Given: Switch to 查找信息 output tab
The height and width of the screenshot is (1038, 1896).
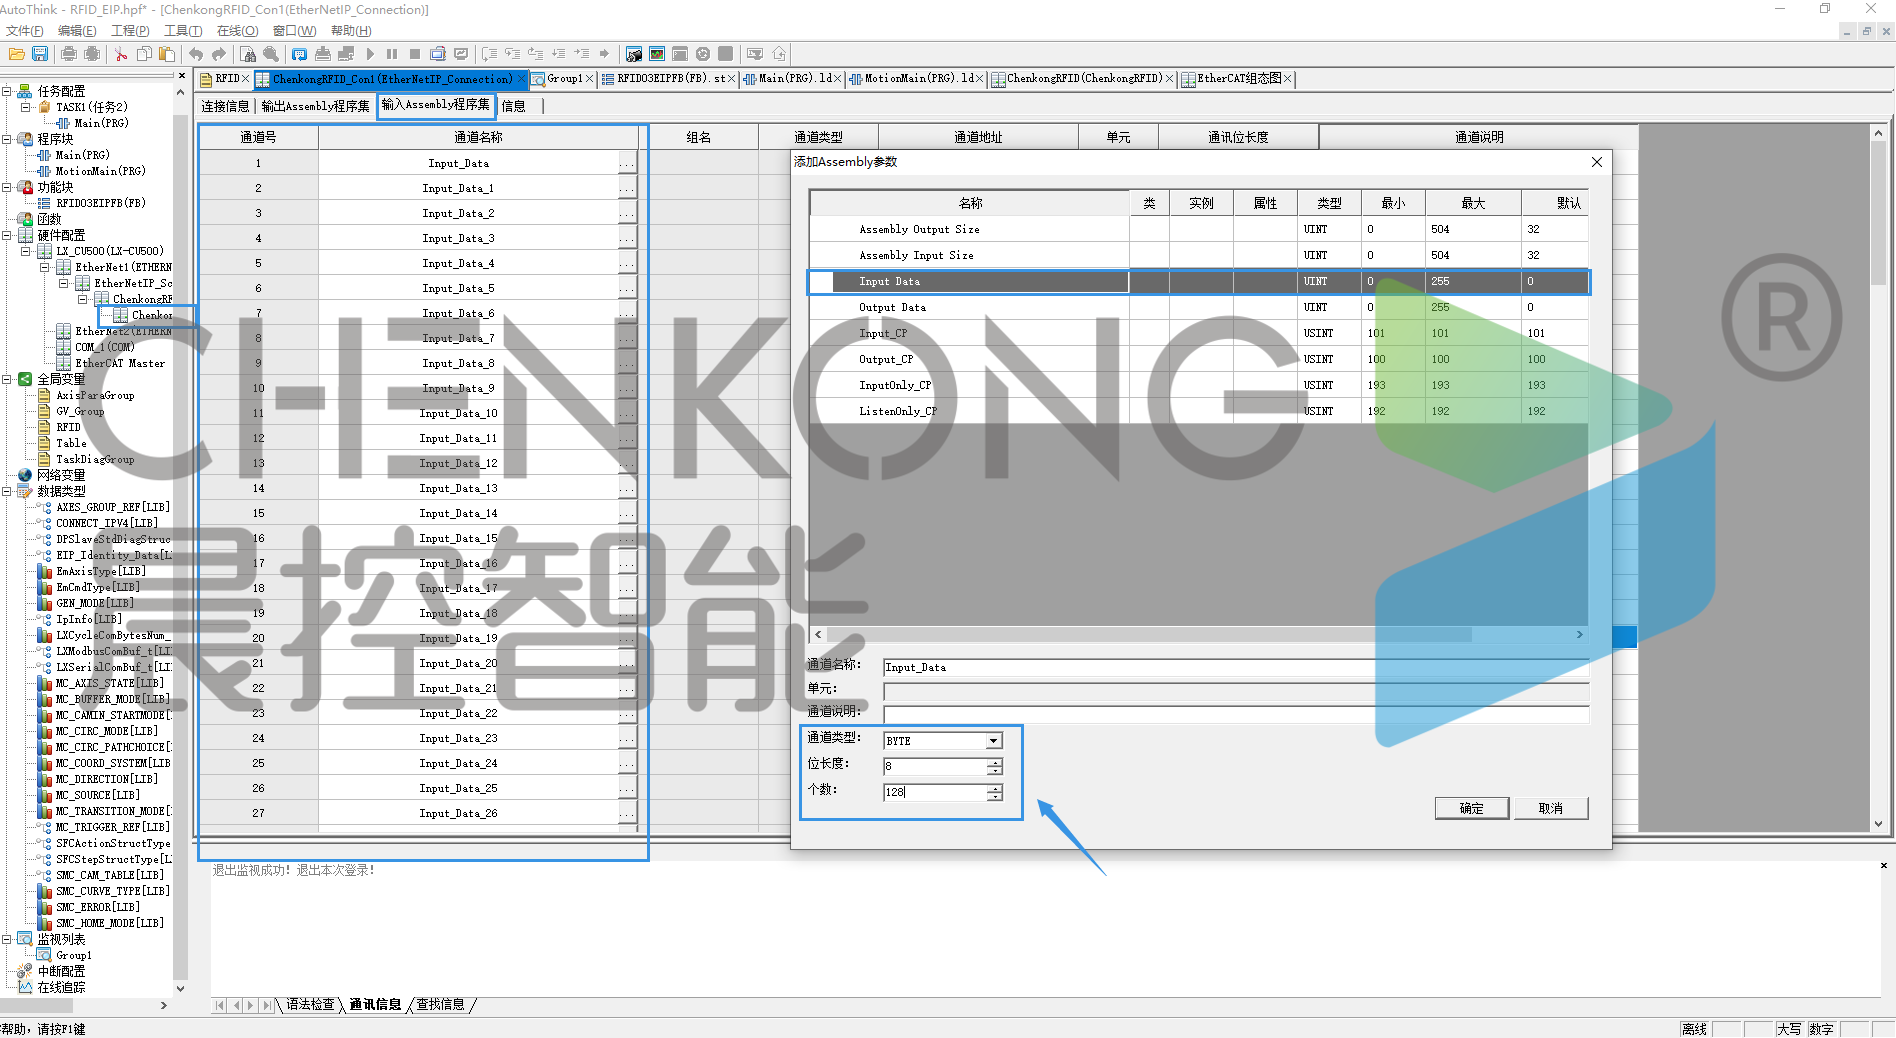Looking at the screenshot, I should click(440, 1005).
